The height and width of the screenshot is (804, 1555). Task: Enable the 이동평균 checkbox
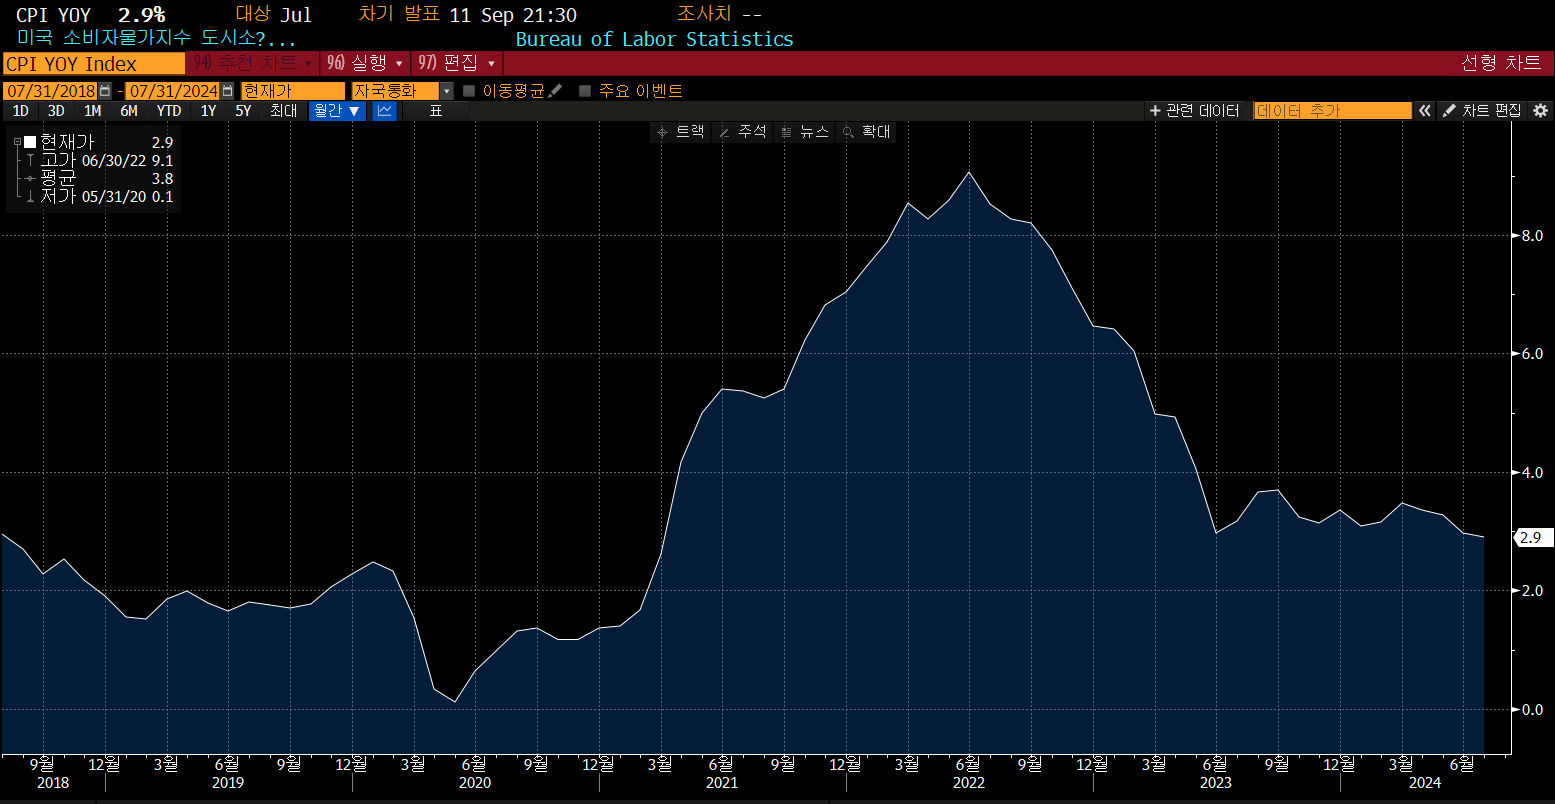point(469,91)
